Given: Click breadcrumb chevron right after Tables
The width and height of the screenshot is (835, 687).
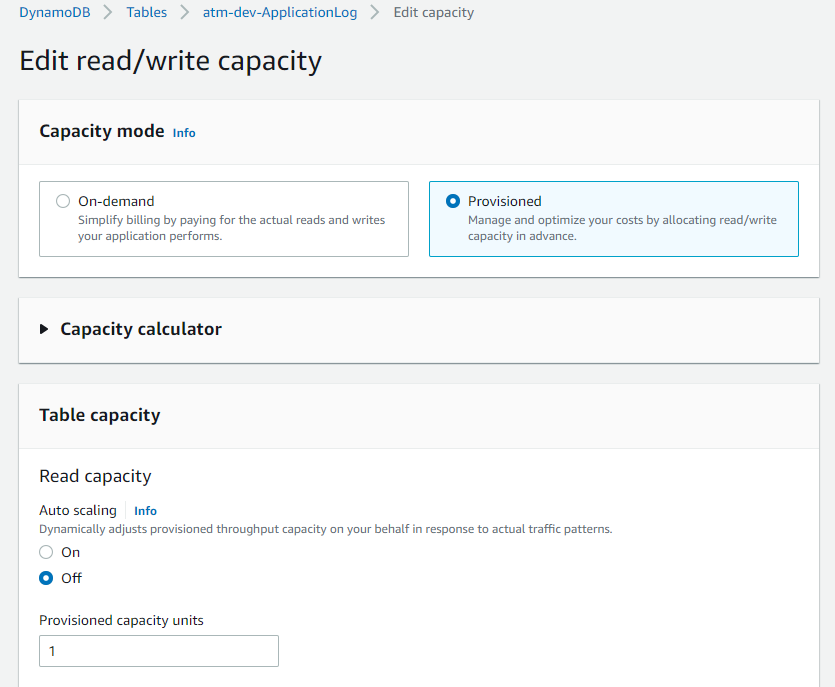Looking at the screenshot, I should tap(185, 13).
